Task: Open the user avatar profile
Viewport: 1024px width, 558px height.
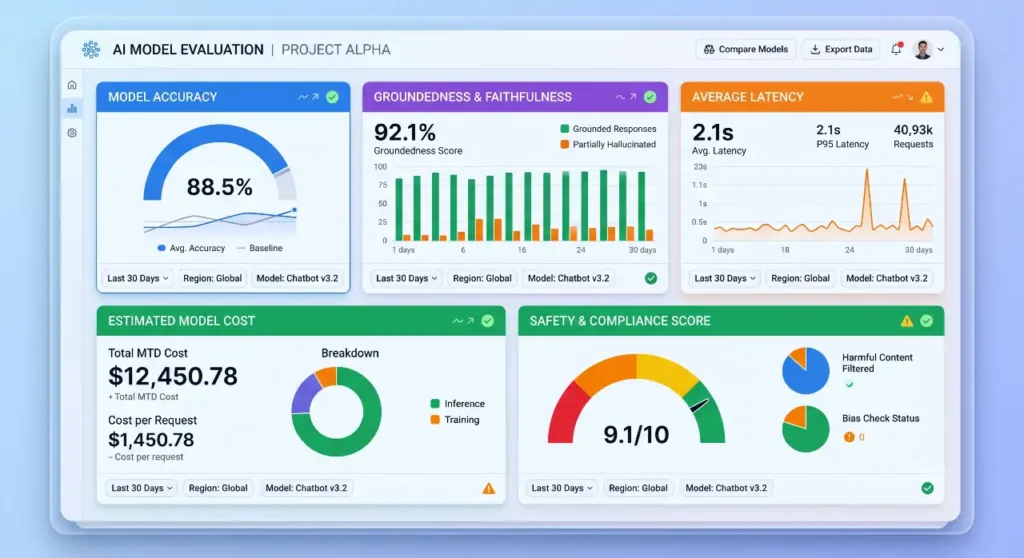Action: point(923,49)
